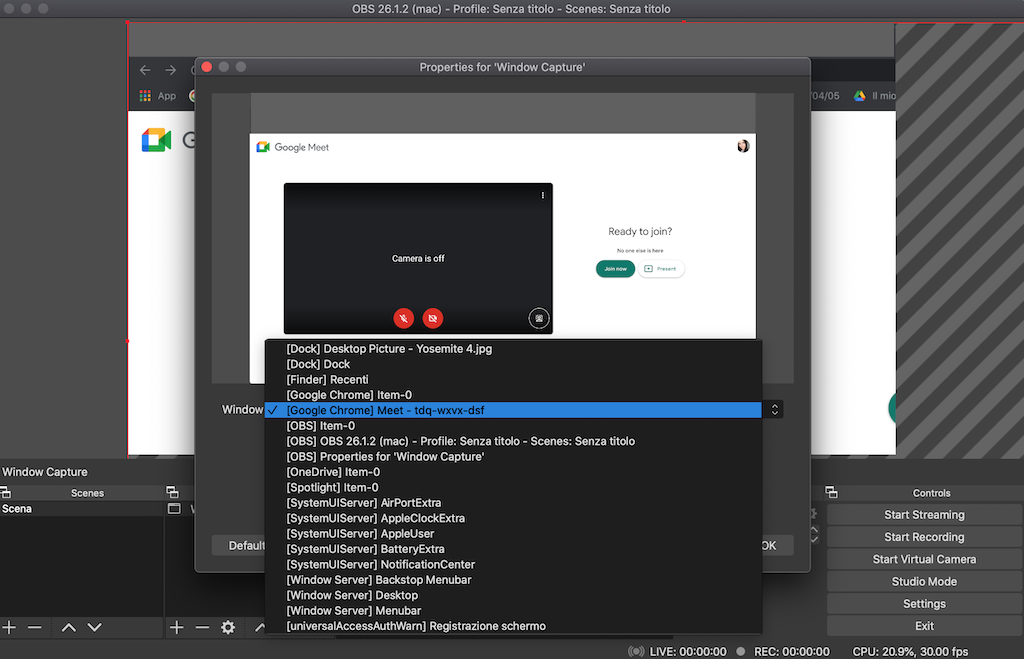Screen dimensions: 1024x659
Task: Enable Studio Mode
Action: click(x=924, y=581)
